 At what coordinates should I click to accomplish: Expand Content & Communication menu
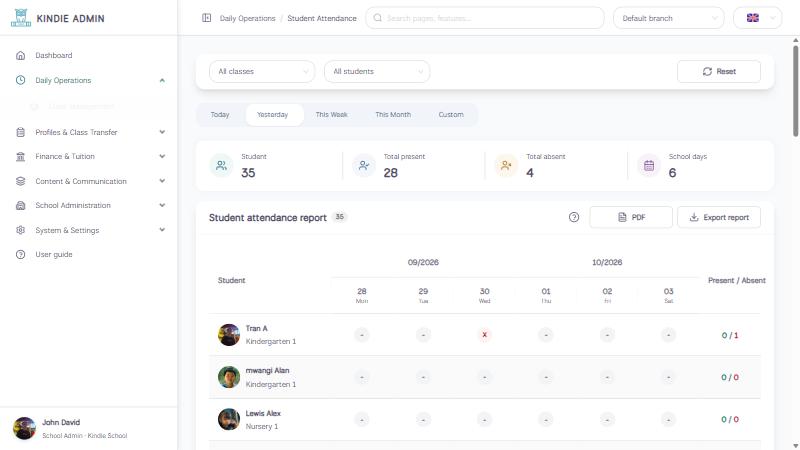(x=162, y=181)
